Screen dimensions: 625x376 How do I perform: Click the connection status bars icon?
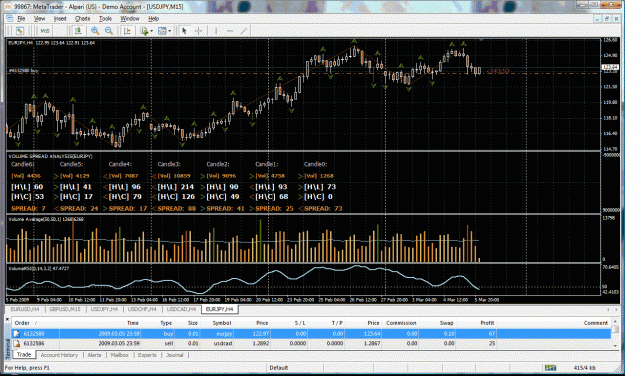[550, 368]
